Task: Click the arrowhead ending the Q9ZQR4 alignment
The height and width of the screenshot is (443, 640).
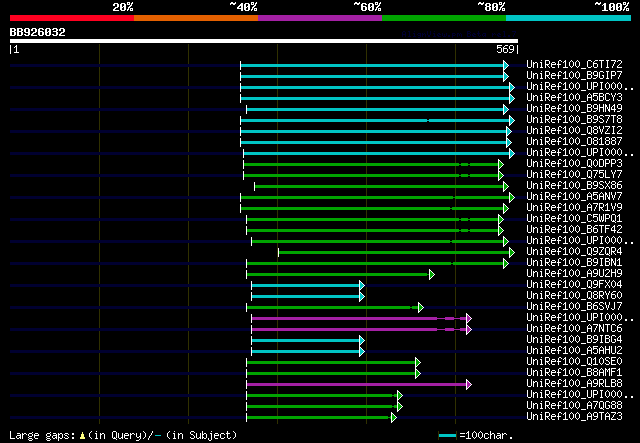Action: 512,253
